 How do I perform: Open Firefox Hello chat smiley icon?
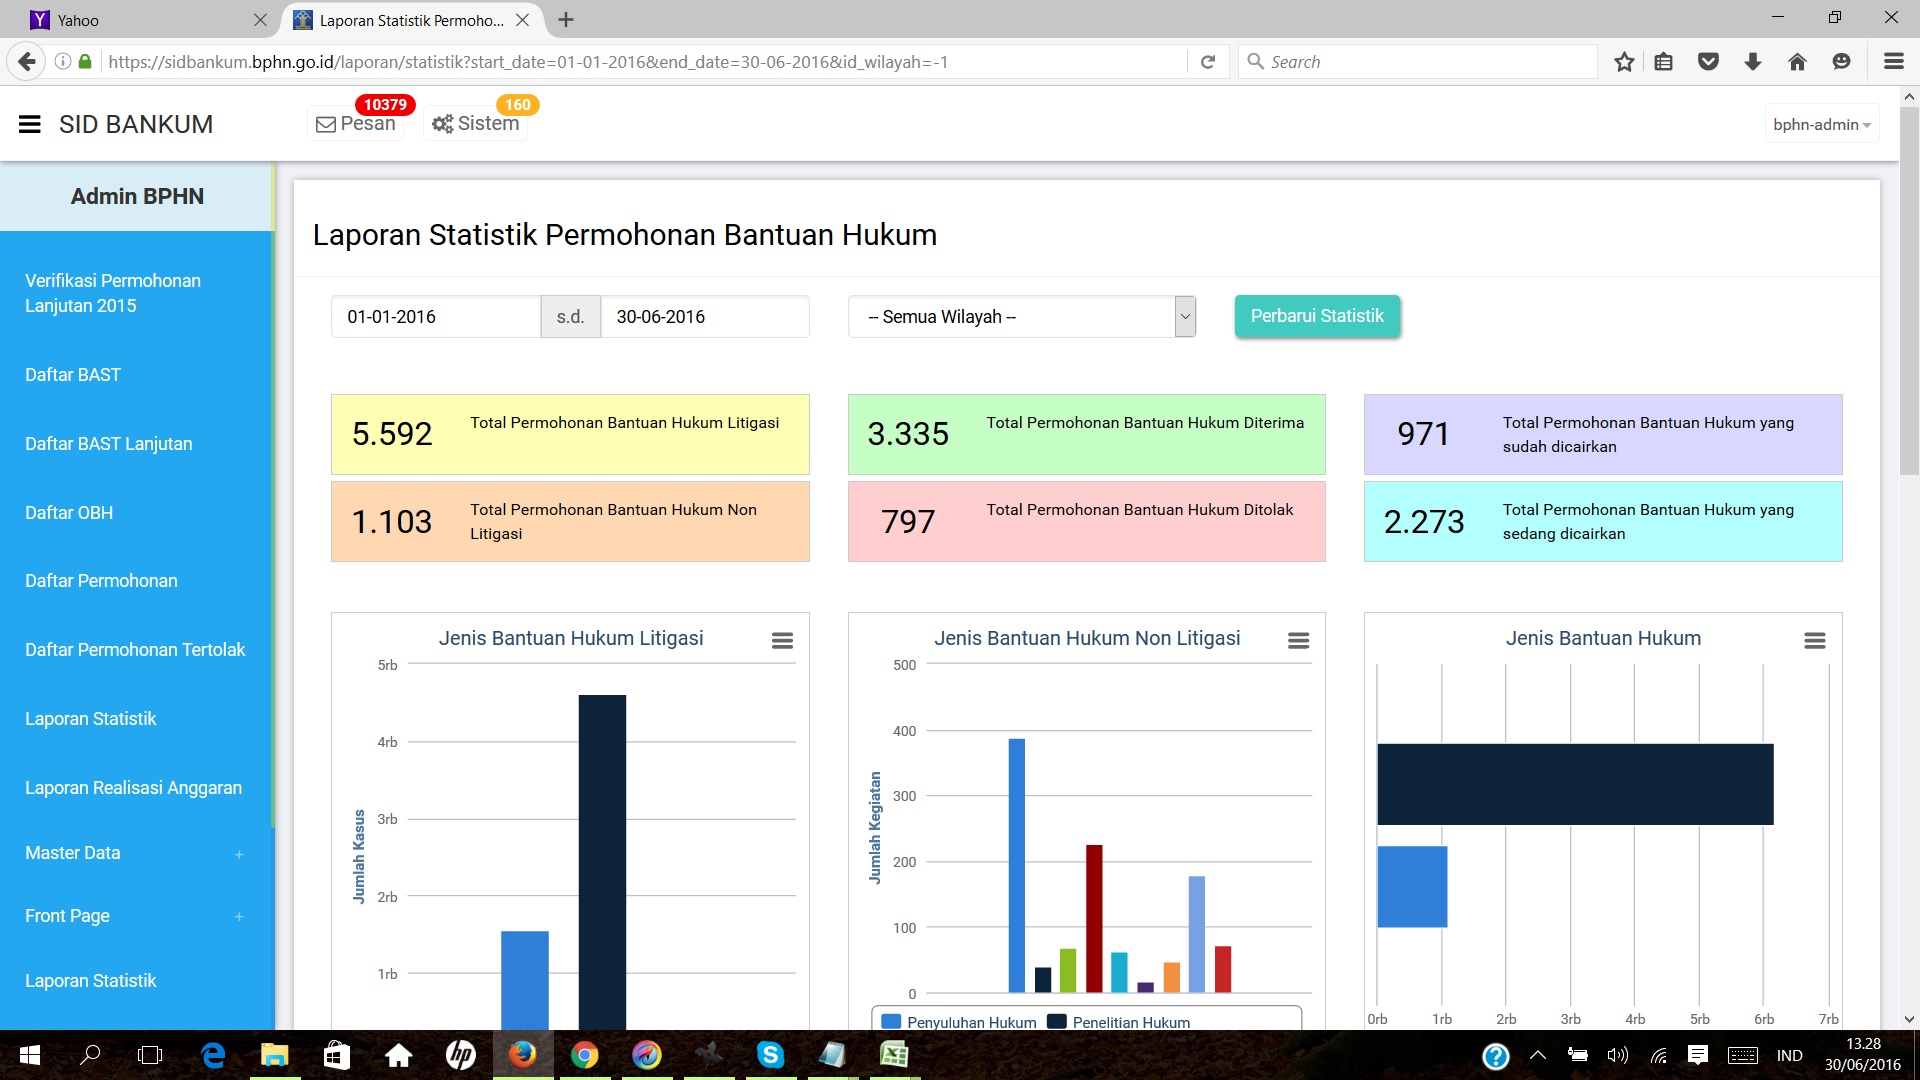(x=1841, y=62)
